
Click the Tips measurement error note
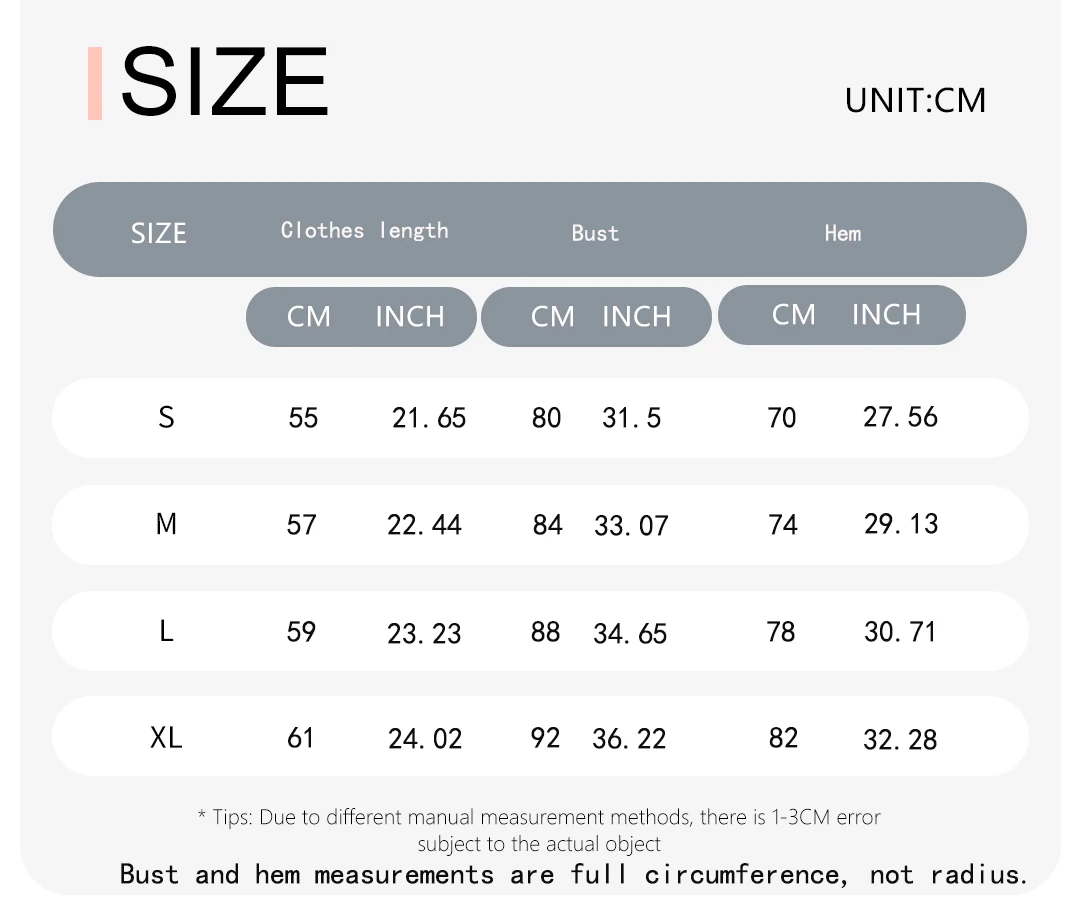pos(539,830)
